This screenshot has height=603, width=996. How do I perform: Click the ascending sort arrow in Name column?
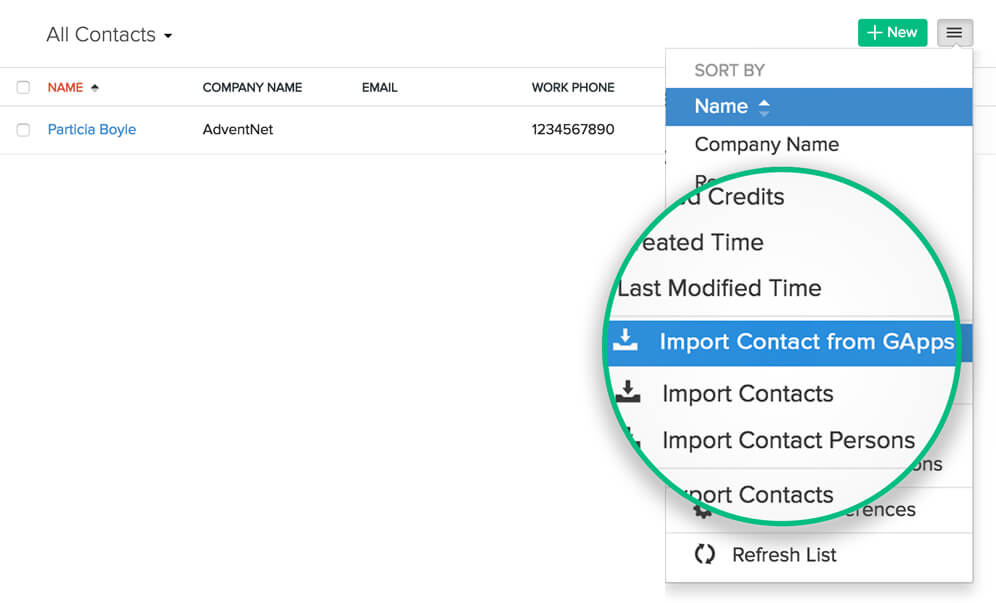click(95, 88)
